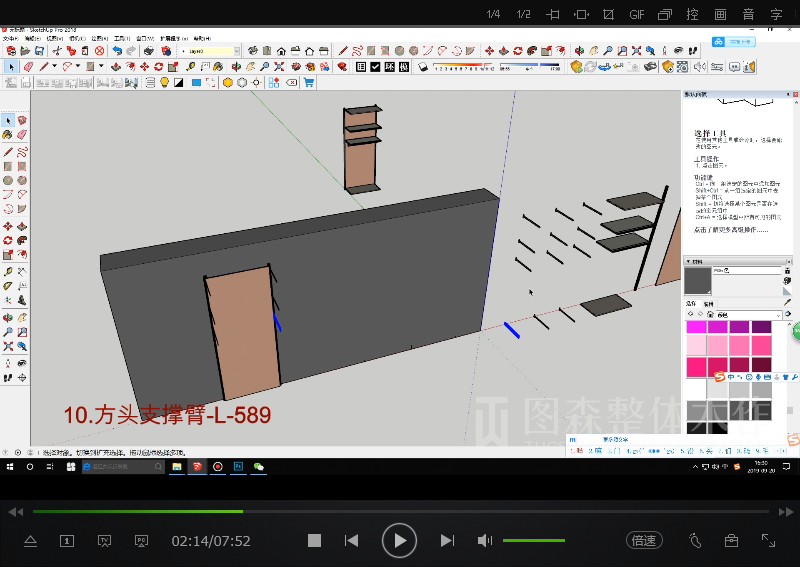Screen dimensions: 800x567
Task: Open the shopping cart Extension Warehouse icon
Action: (x=309, y=83)
